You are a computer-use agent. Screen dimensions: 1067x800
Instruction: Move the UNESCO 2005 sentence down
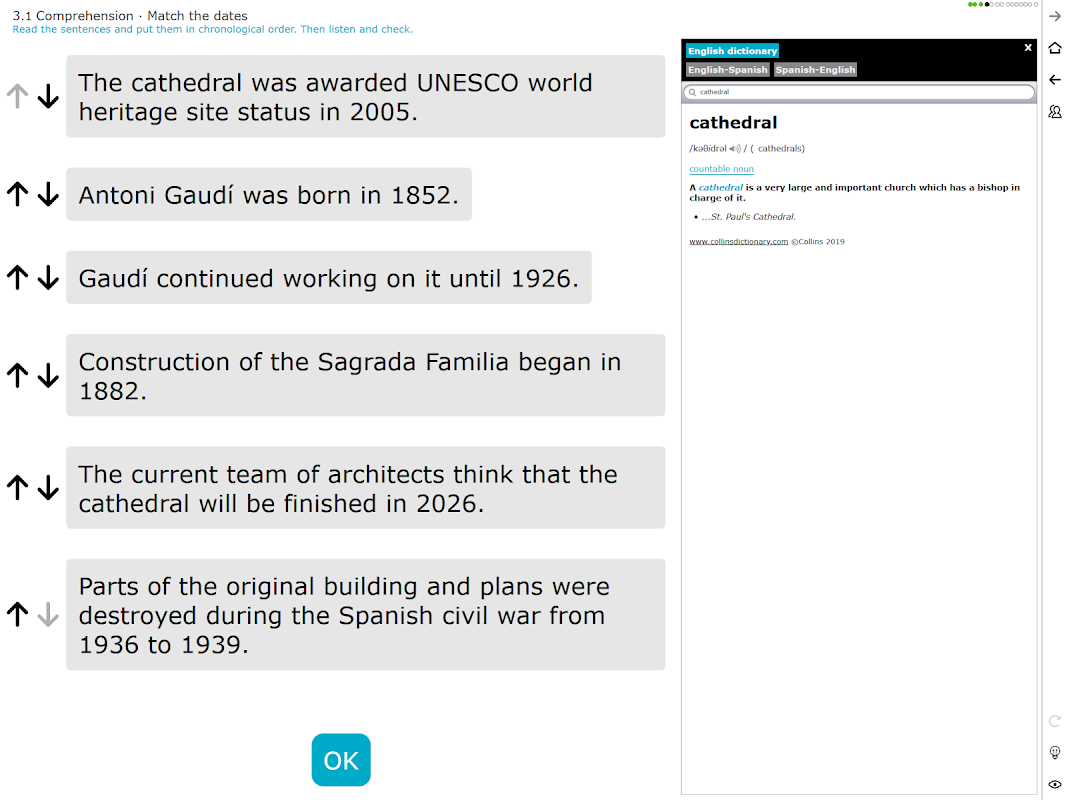click(x=48, y=97)
